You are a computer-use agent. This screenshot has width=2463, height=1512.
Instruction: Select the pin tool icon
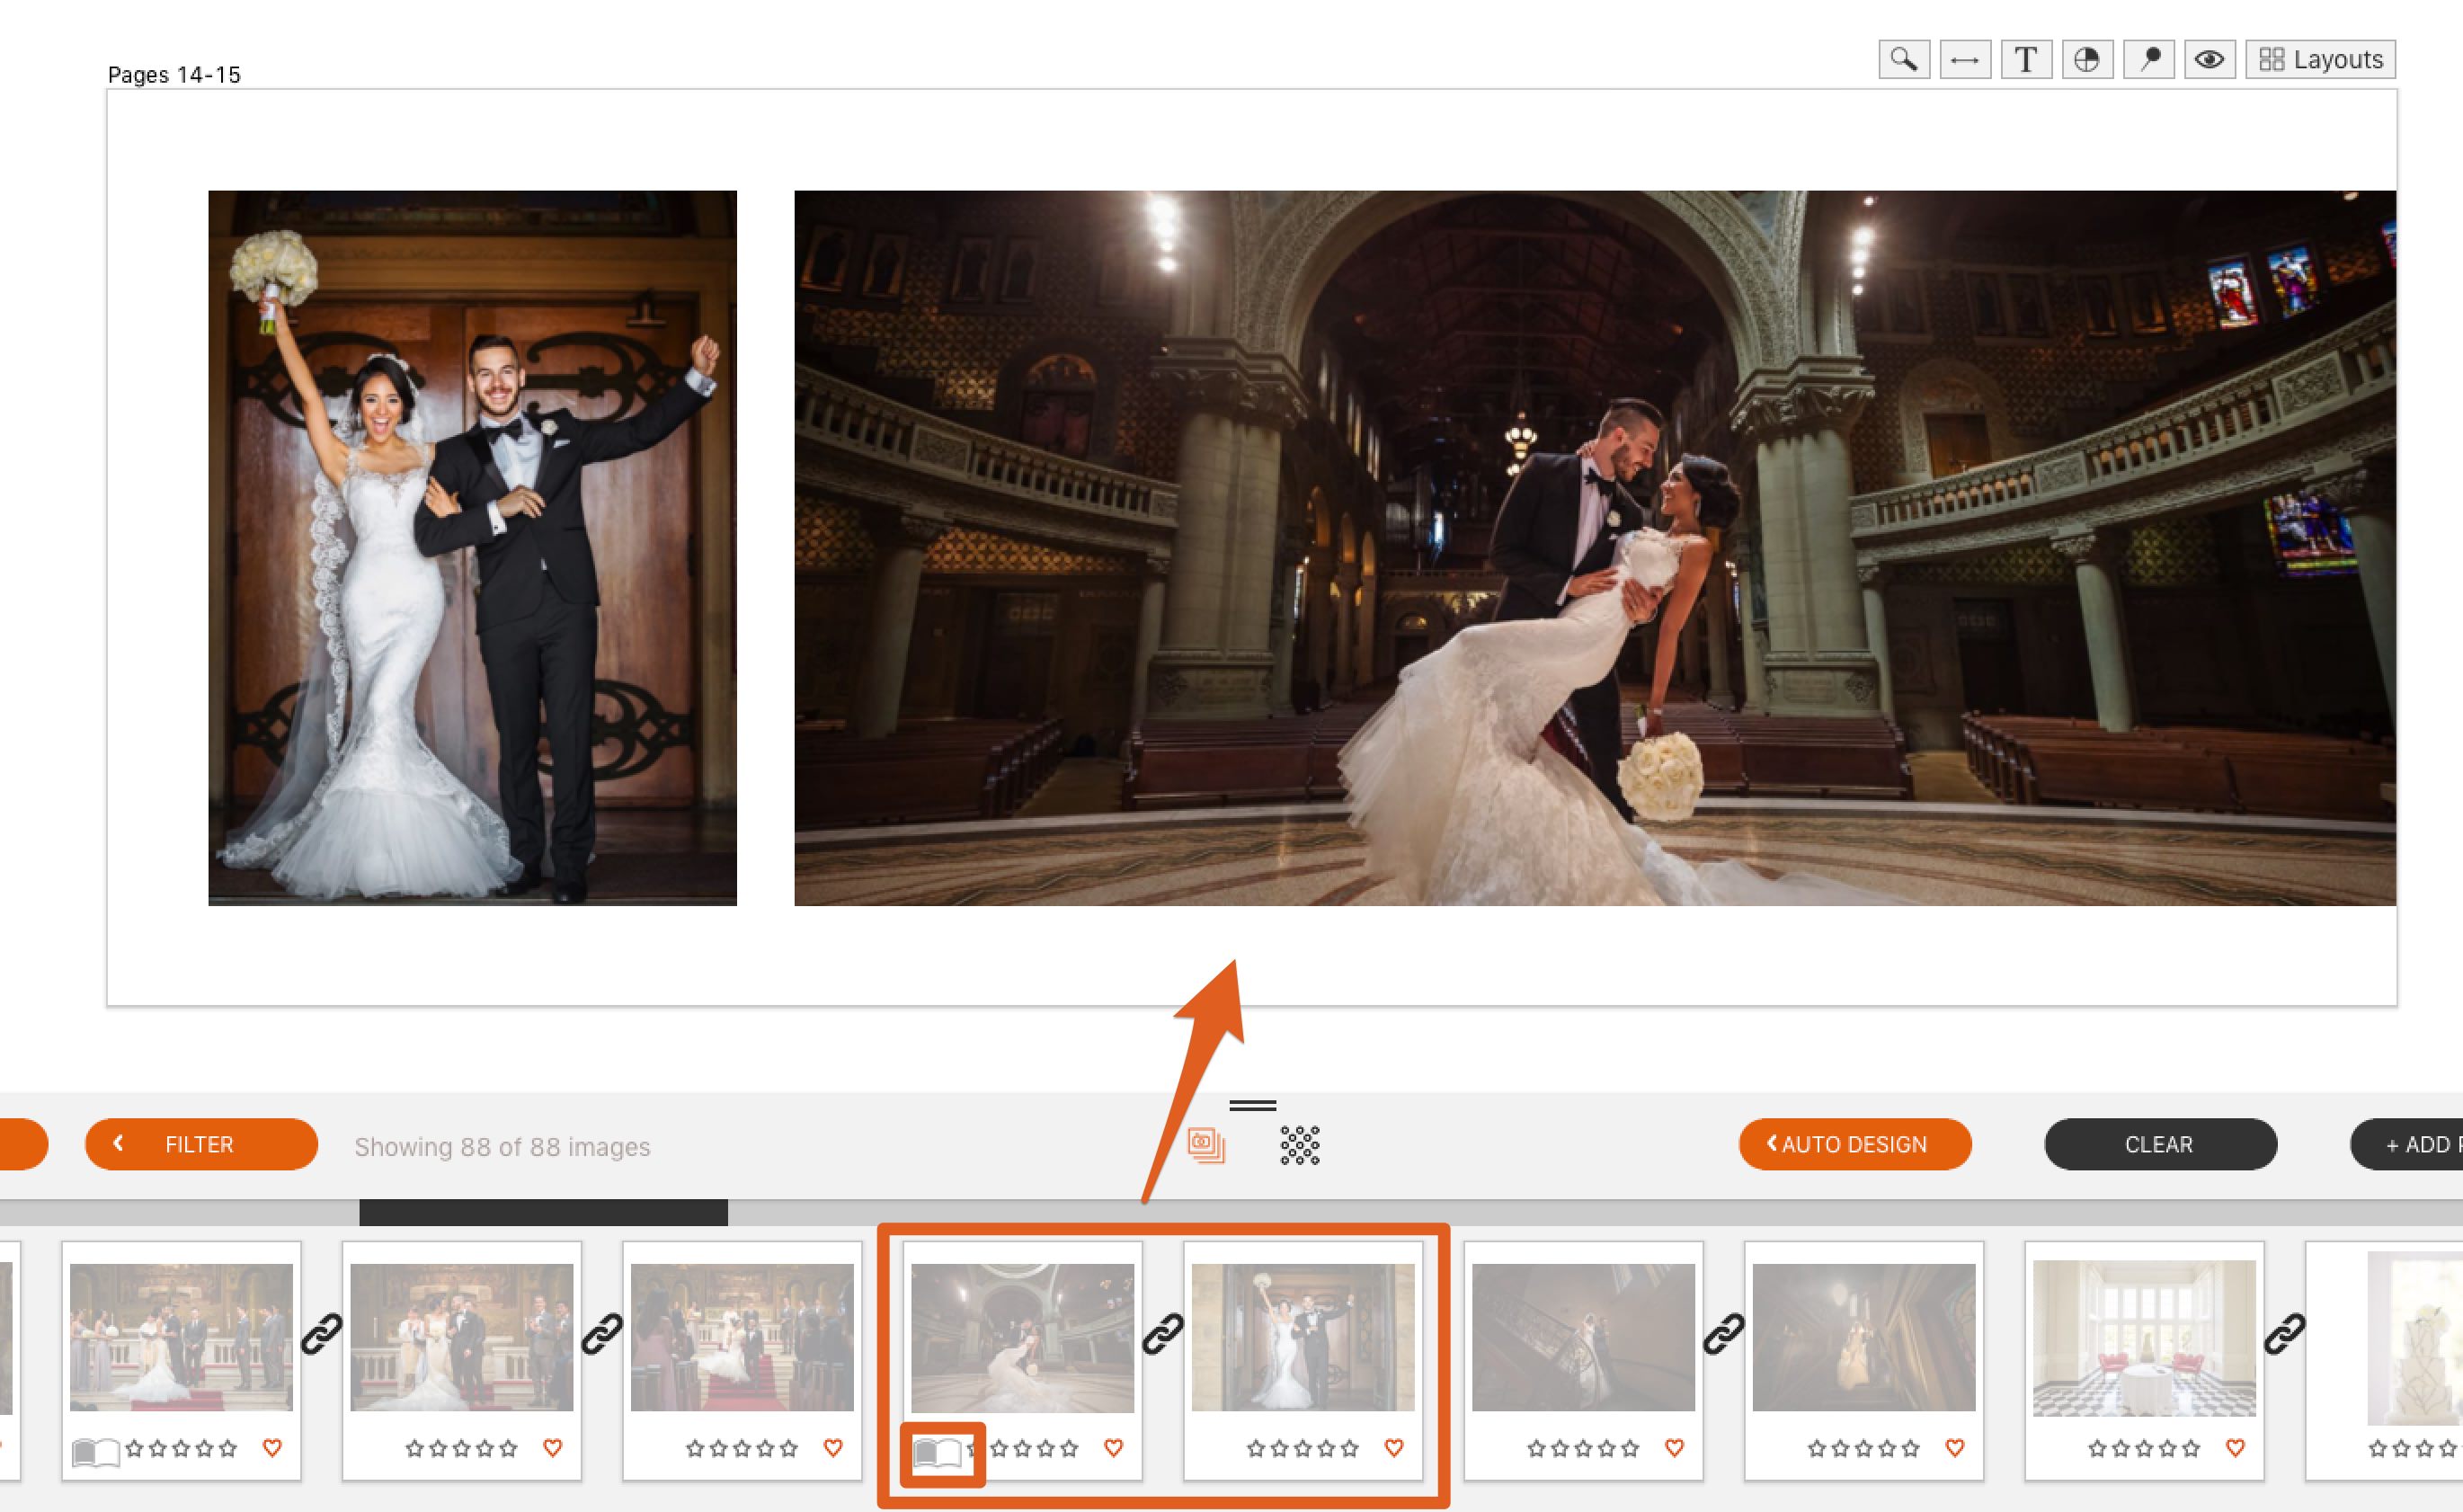(x=2149, y=60)
